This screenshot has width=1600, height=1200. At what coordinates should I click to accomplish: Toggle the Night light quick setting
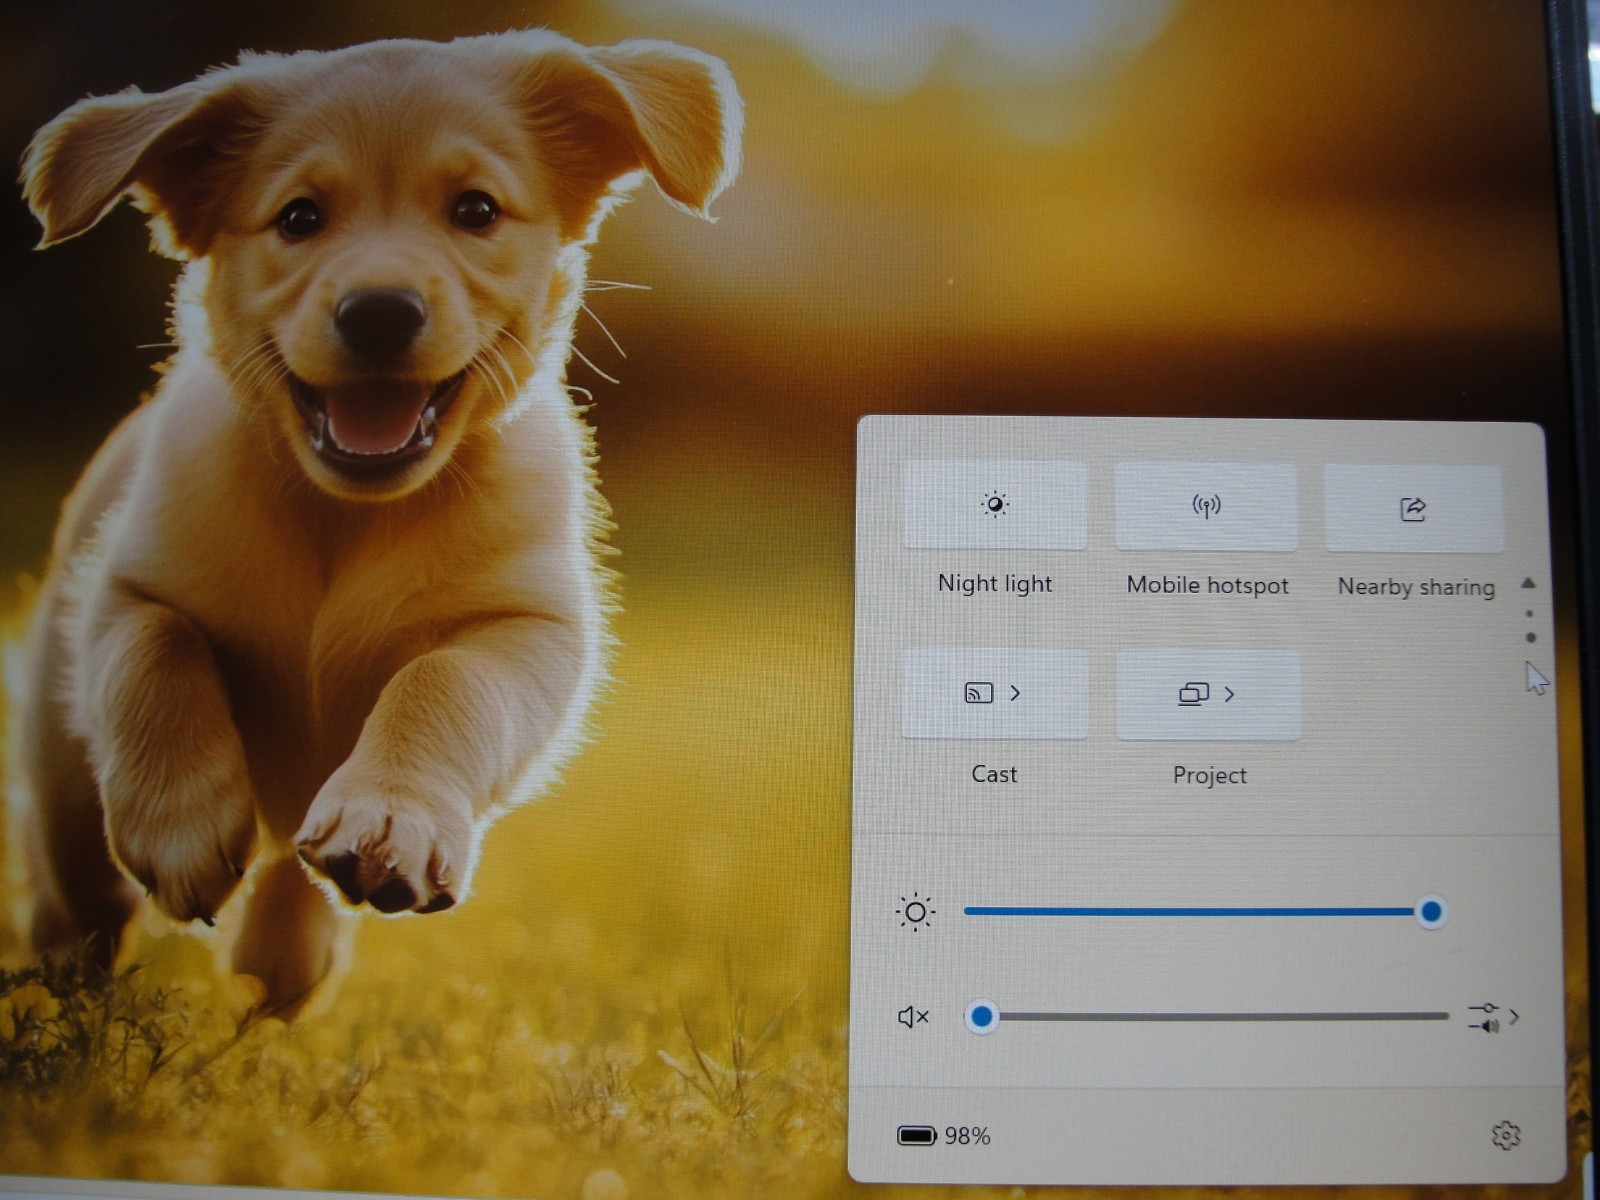(x=995, y=505)
